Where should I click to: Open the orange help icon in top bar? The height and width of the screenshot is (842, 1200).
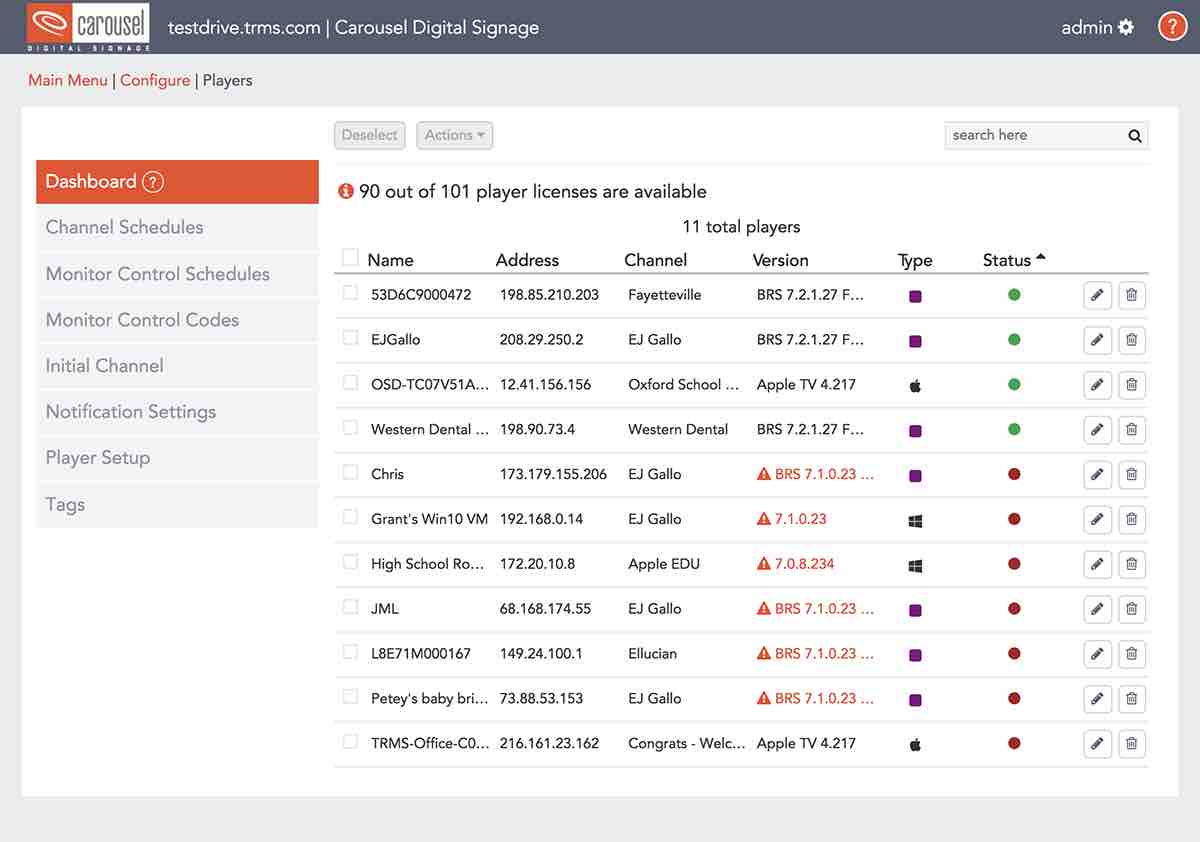pyautogui.click(x=1172, y=25)
